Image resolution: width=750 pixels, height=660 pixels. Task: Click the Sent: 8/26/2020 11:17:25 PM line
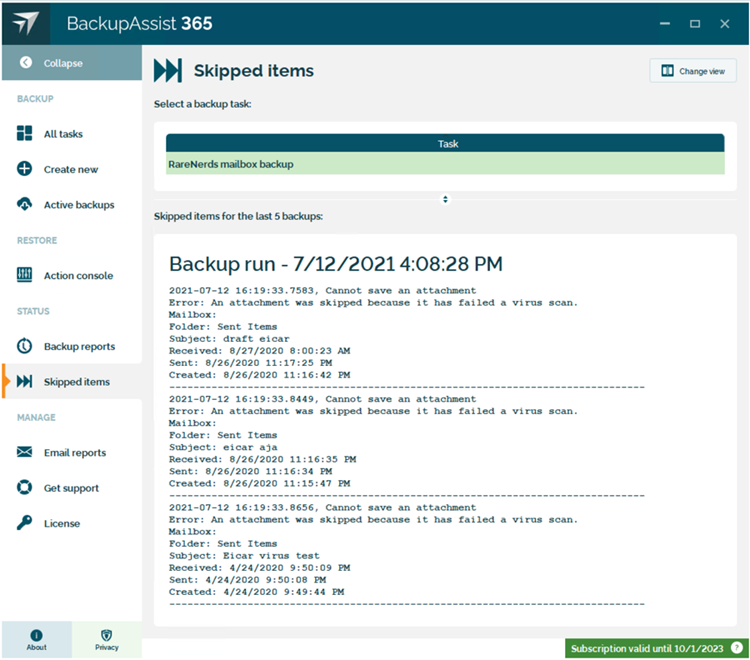click(x=250, y=363)
